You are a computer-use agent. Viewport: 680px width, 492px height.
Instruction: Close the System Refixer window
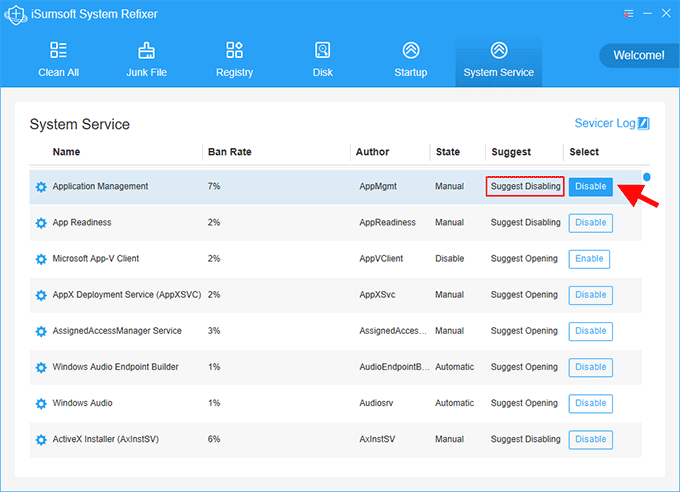click(x=666, y=14)
